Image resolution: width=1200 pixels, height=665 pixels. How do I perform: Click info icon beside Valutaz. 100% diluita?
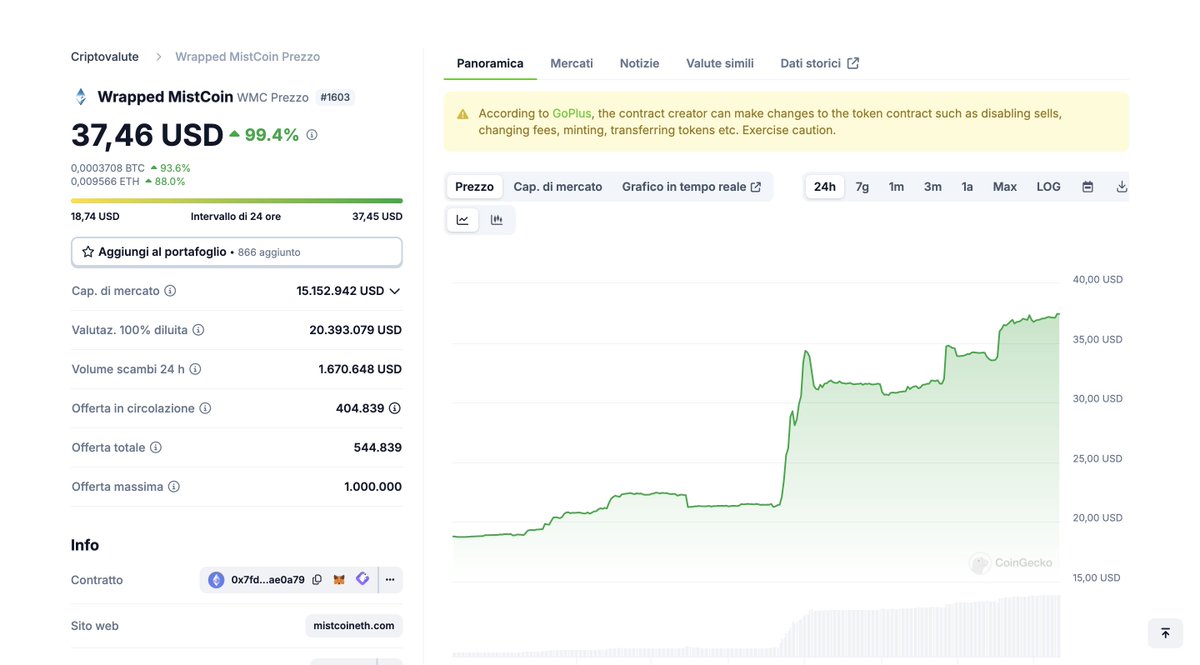(198, 330)
